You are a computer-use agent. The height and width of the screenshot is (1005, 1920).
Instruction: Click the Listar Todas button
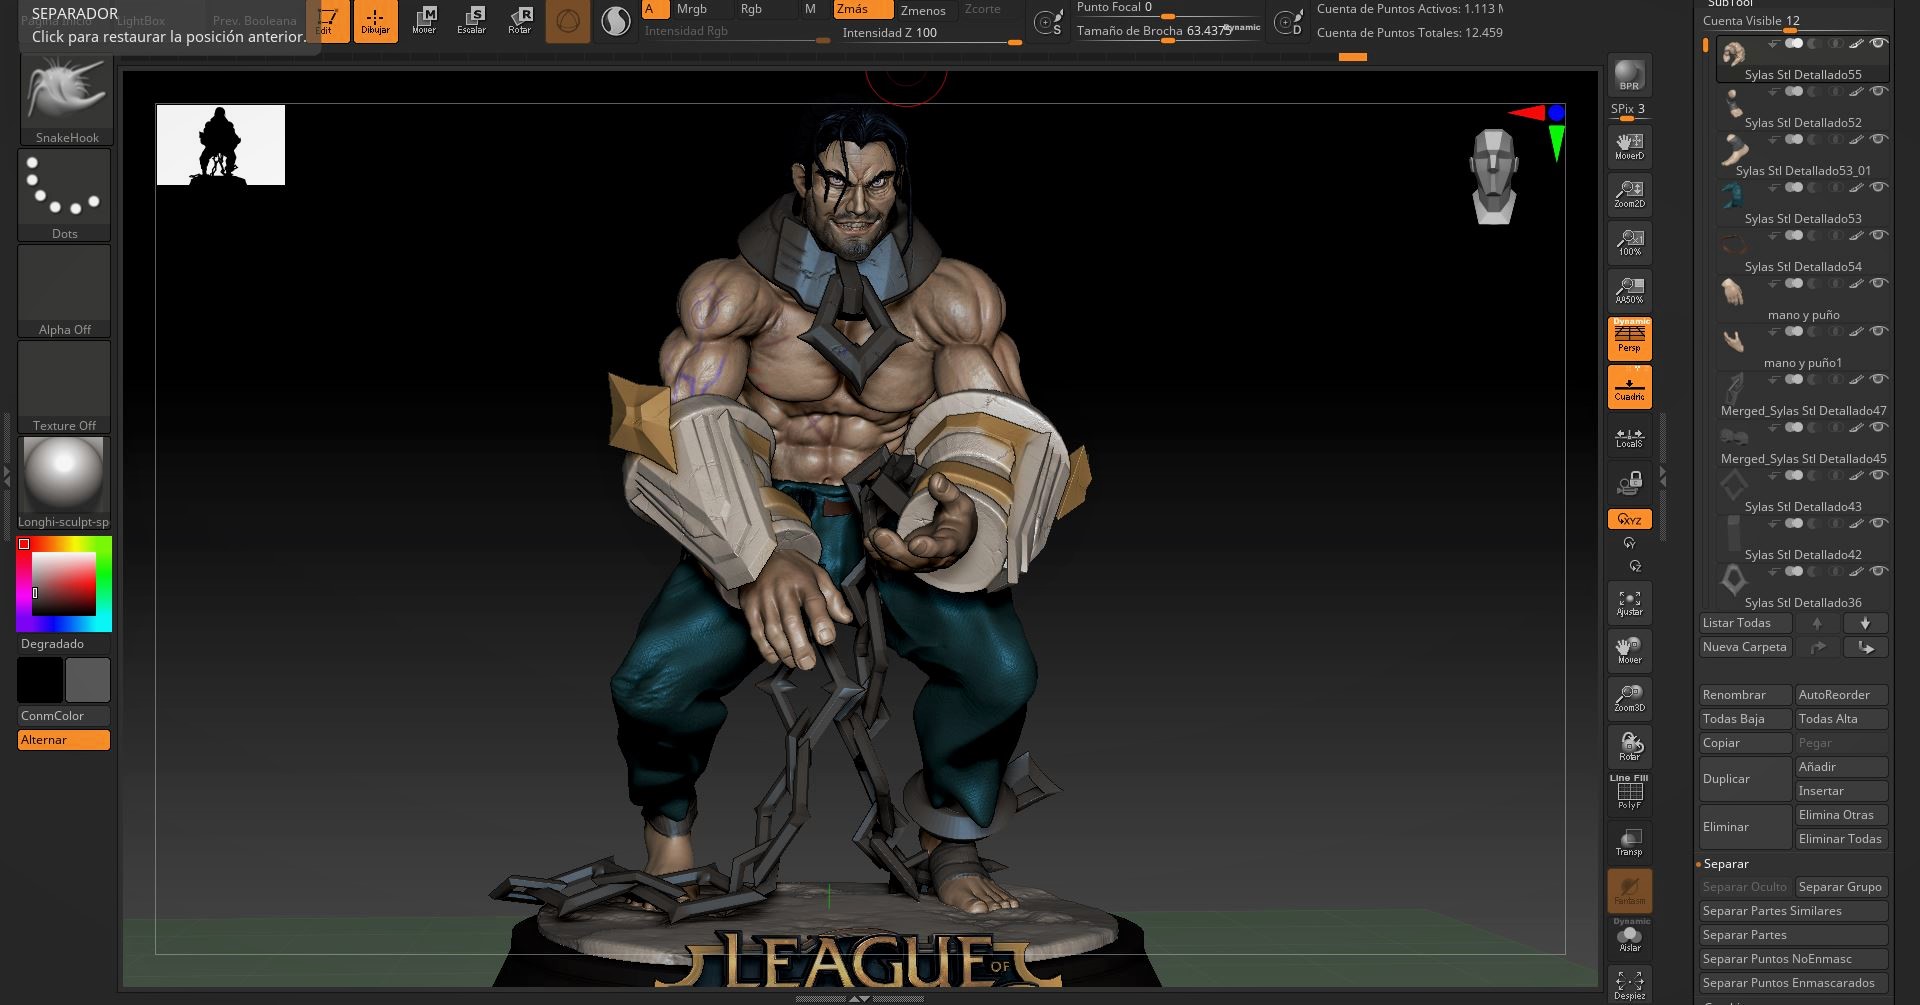coord(1745,623)
